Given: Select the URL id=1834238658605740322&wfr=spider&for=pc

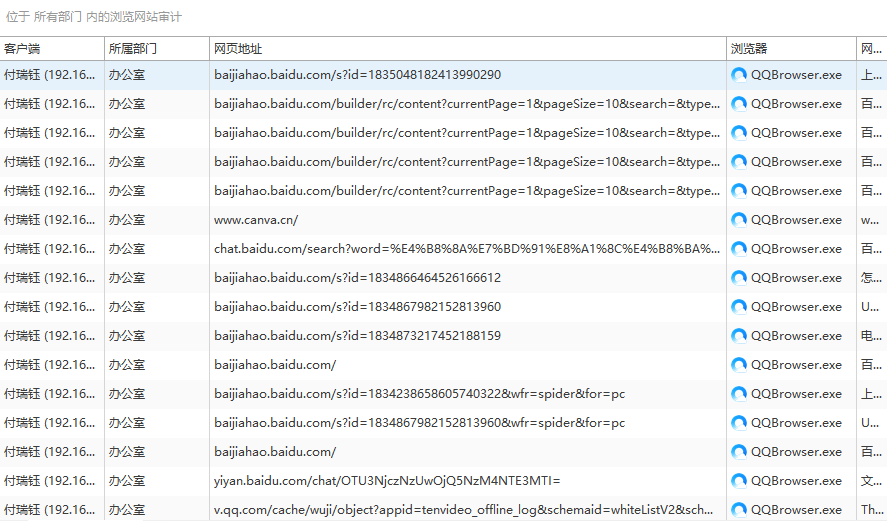Looking at the screenshot, I should pos(420,394).
